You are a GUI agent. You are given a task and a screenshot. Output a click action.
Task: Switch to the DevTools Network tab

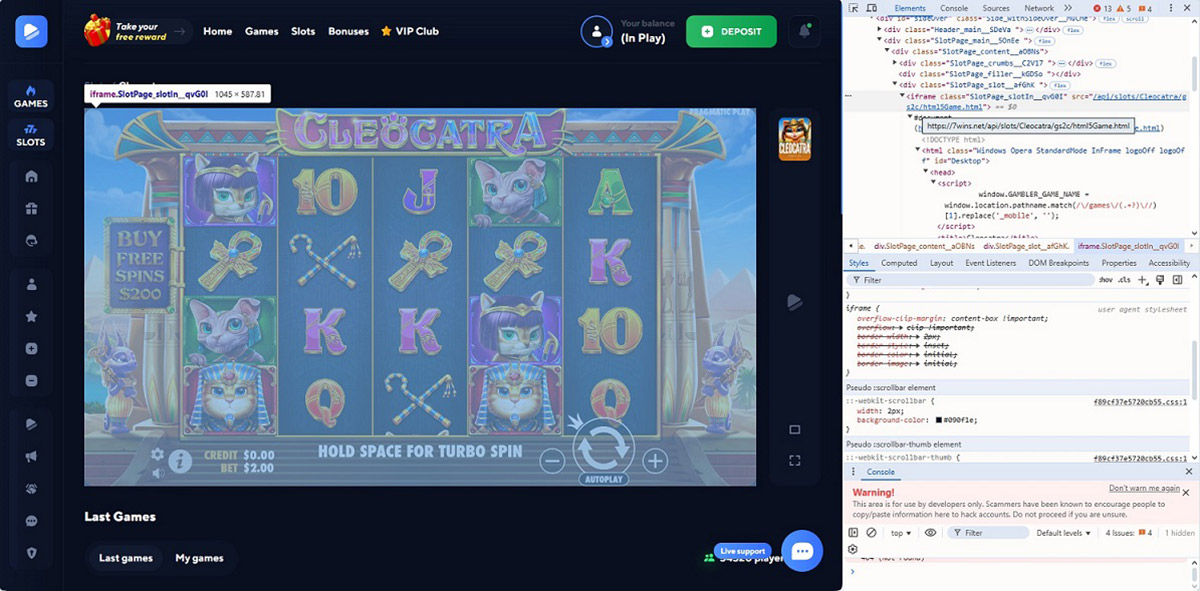click(x=1039, y=8)
